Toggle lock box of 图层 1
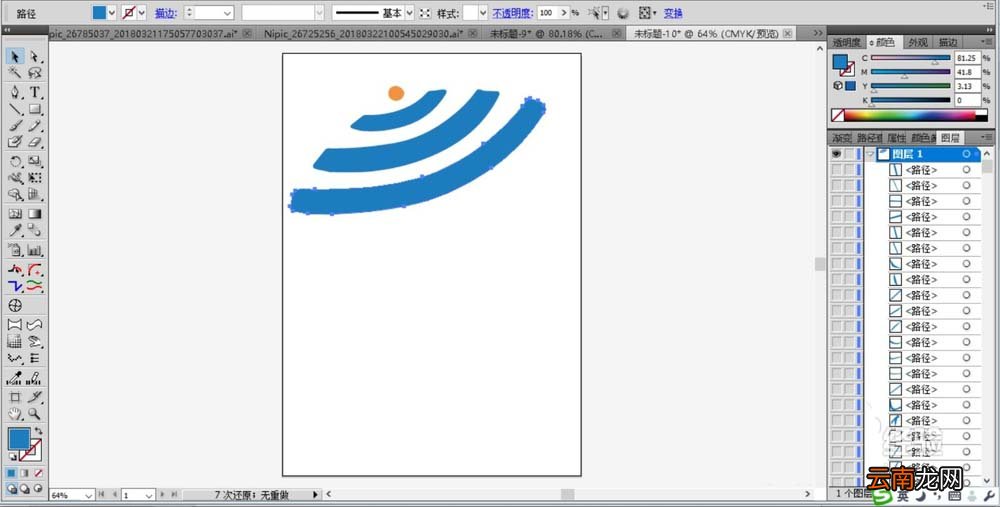Screen dimensions: 1000x507 tap(849, 154)
